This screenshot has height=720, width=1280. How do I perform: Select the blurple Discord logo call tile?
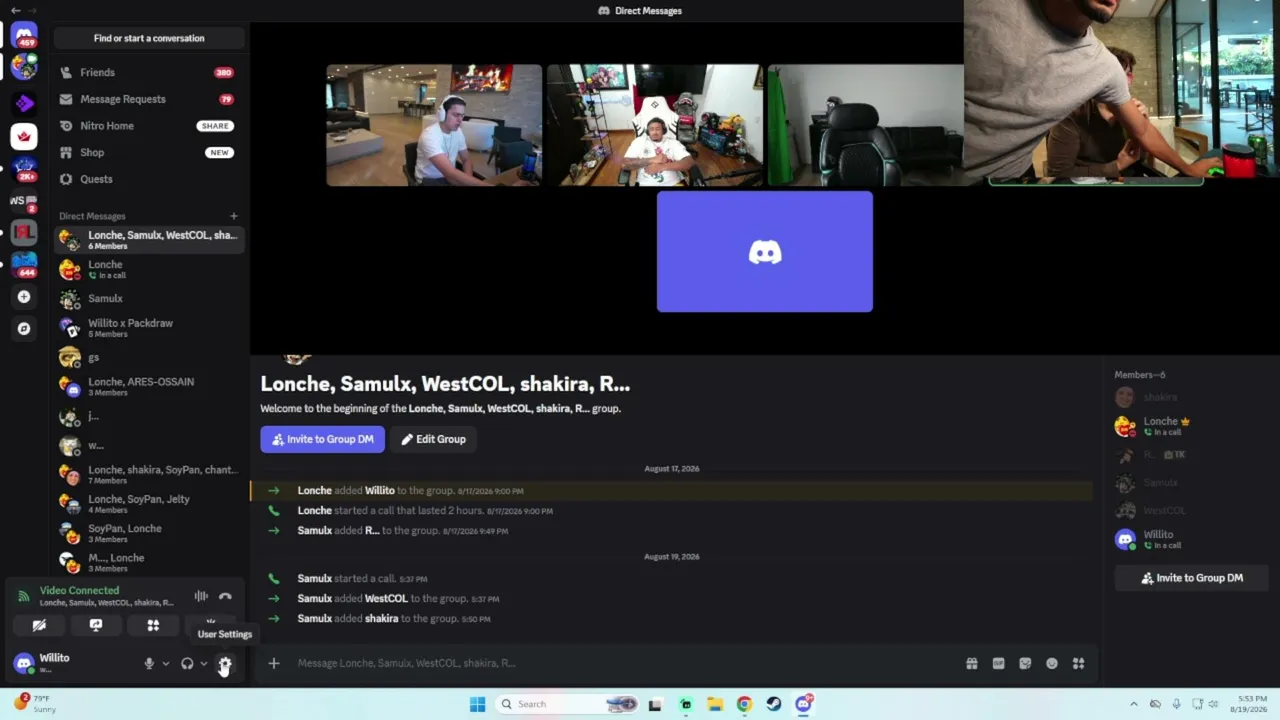765,252
